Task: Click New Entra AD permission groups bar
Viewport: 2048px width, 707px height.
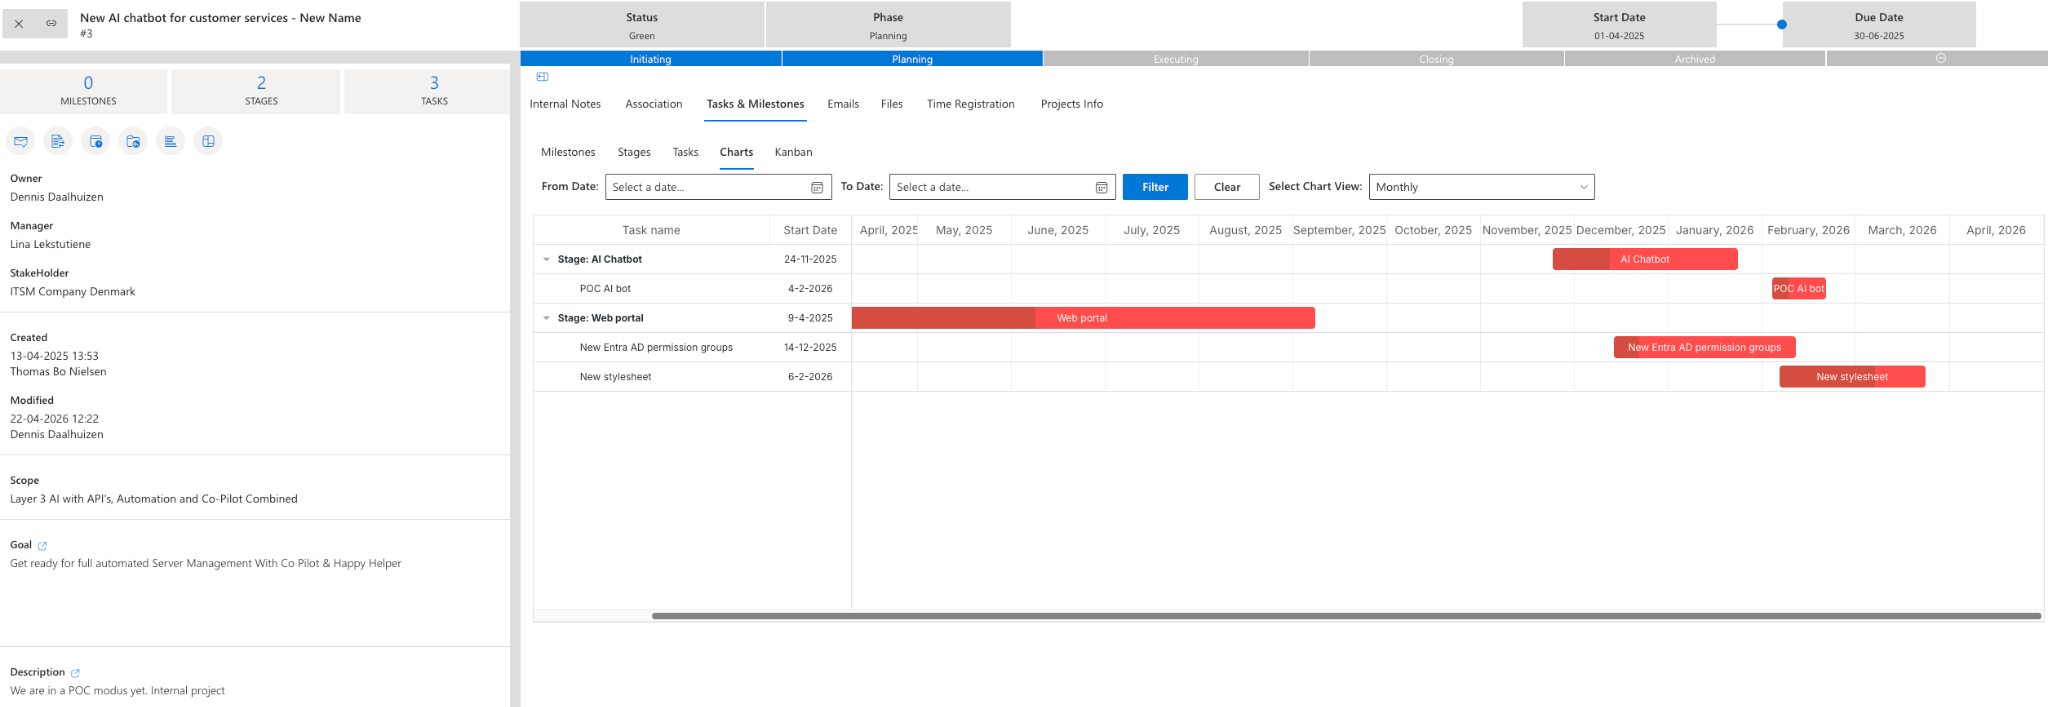Action: pos(1705,347)
